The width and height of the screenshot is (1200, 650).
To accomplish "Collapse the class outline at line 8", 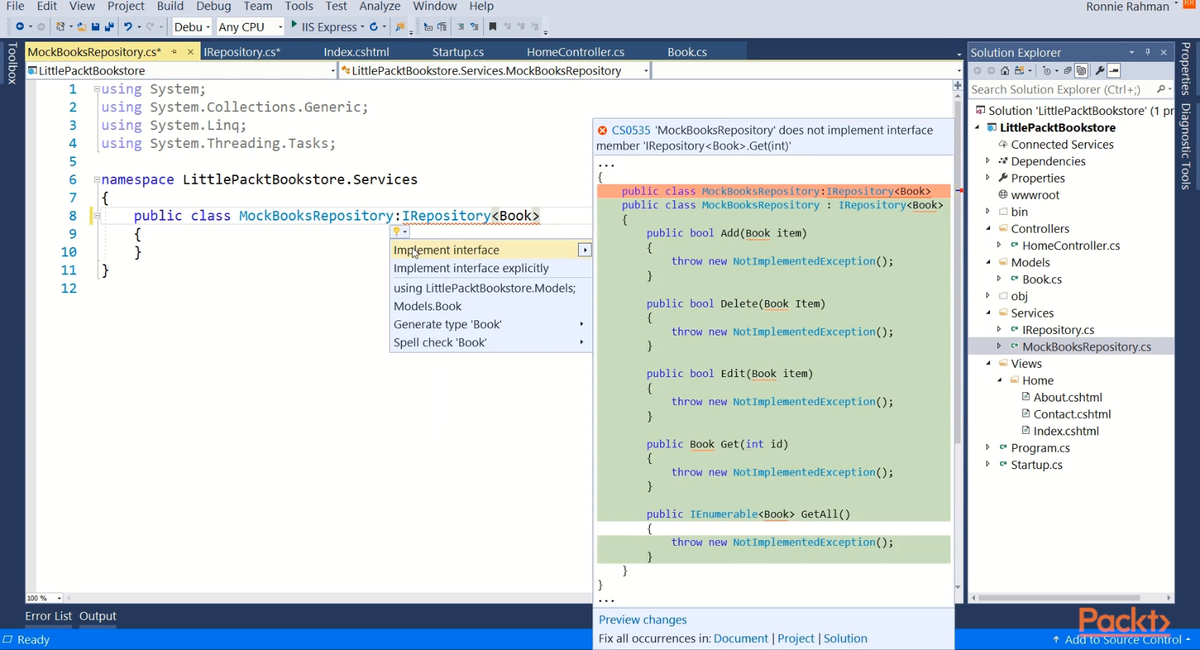I will (97, 216).
